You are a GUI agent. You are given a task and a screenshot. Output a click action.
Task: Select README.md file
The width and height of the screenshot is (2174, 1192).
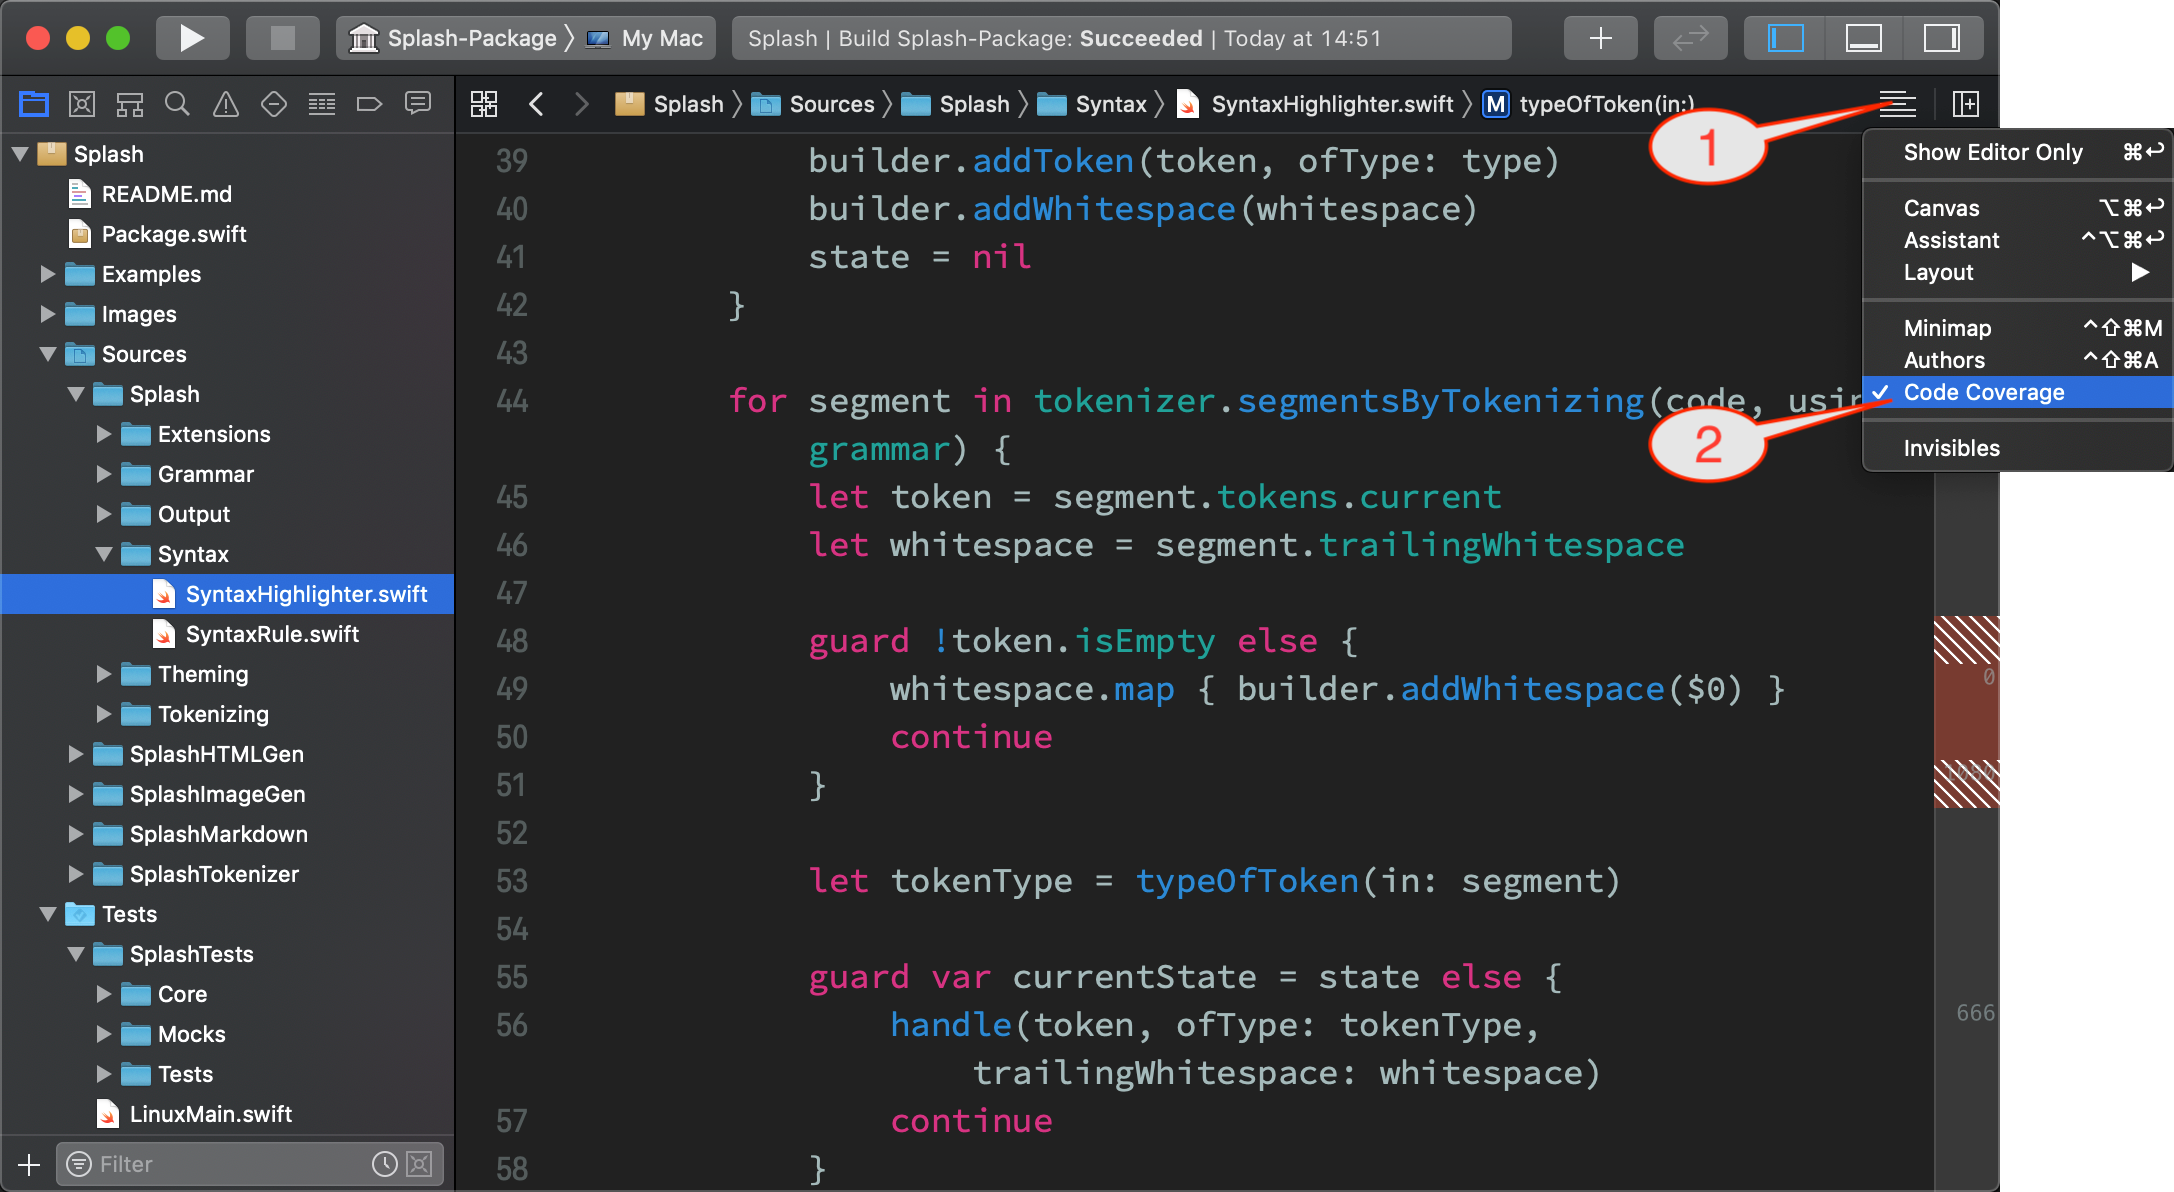(227, 194)
